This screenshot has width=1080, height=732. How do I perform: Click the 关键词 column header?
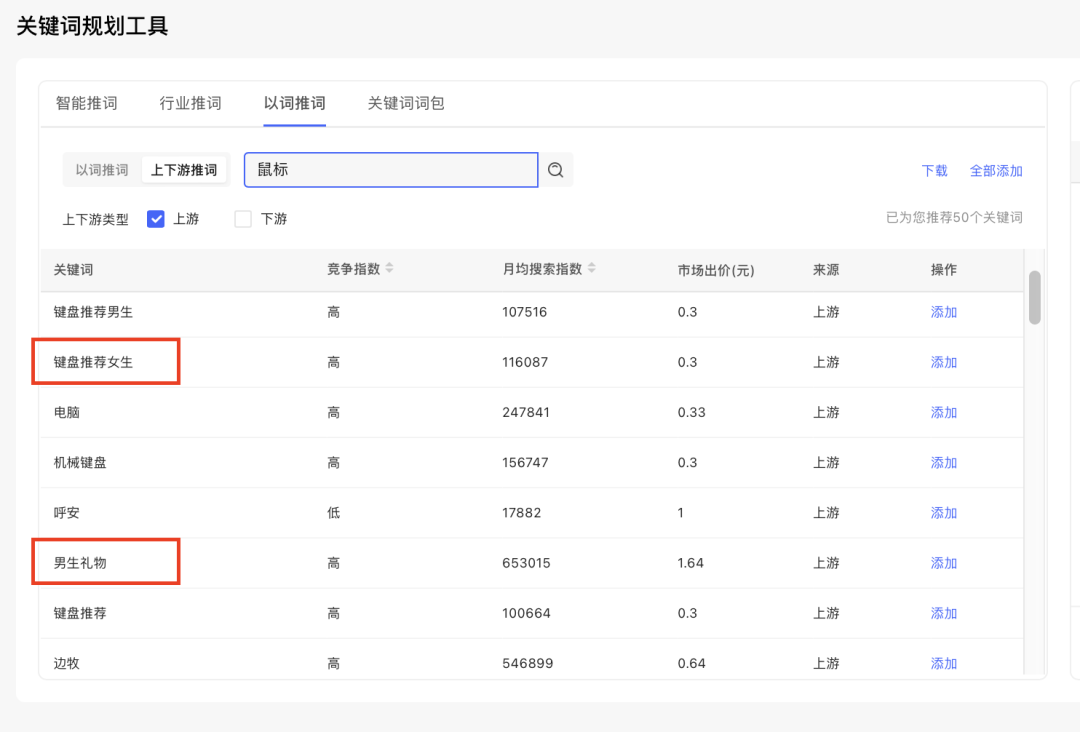[x=73, y=270]
